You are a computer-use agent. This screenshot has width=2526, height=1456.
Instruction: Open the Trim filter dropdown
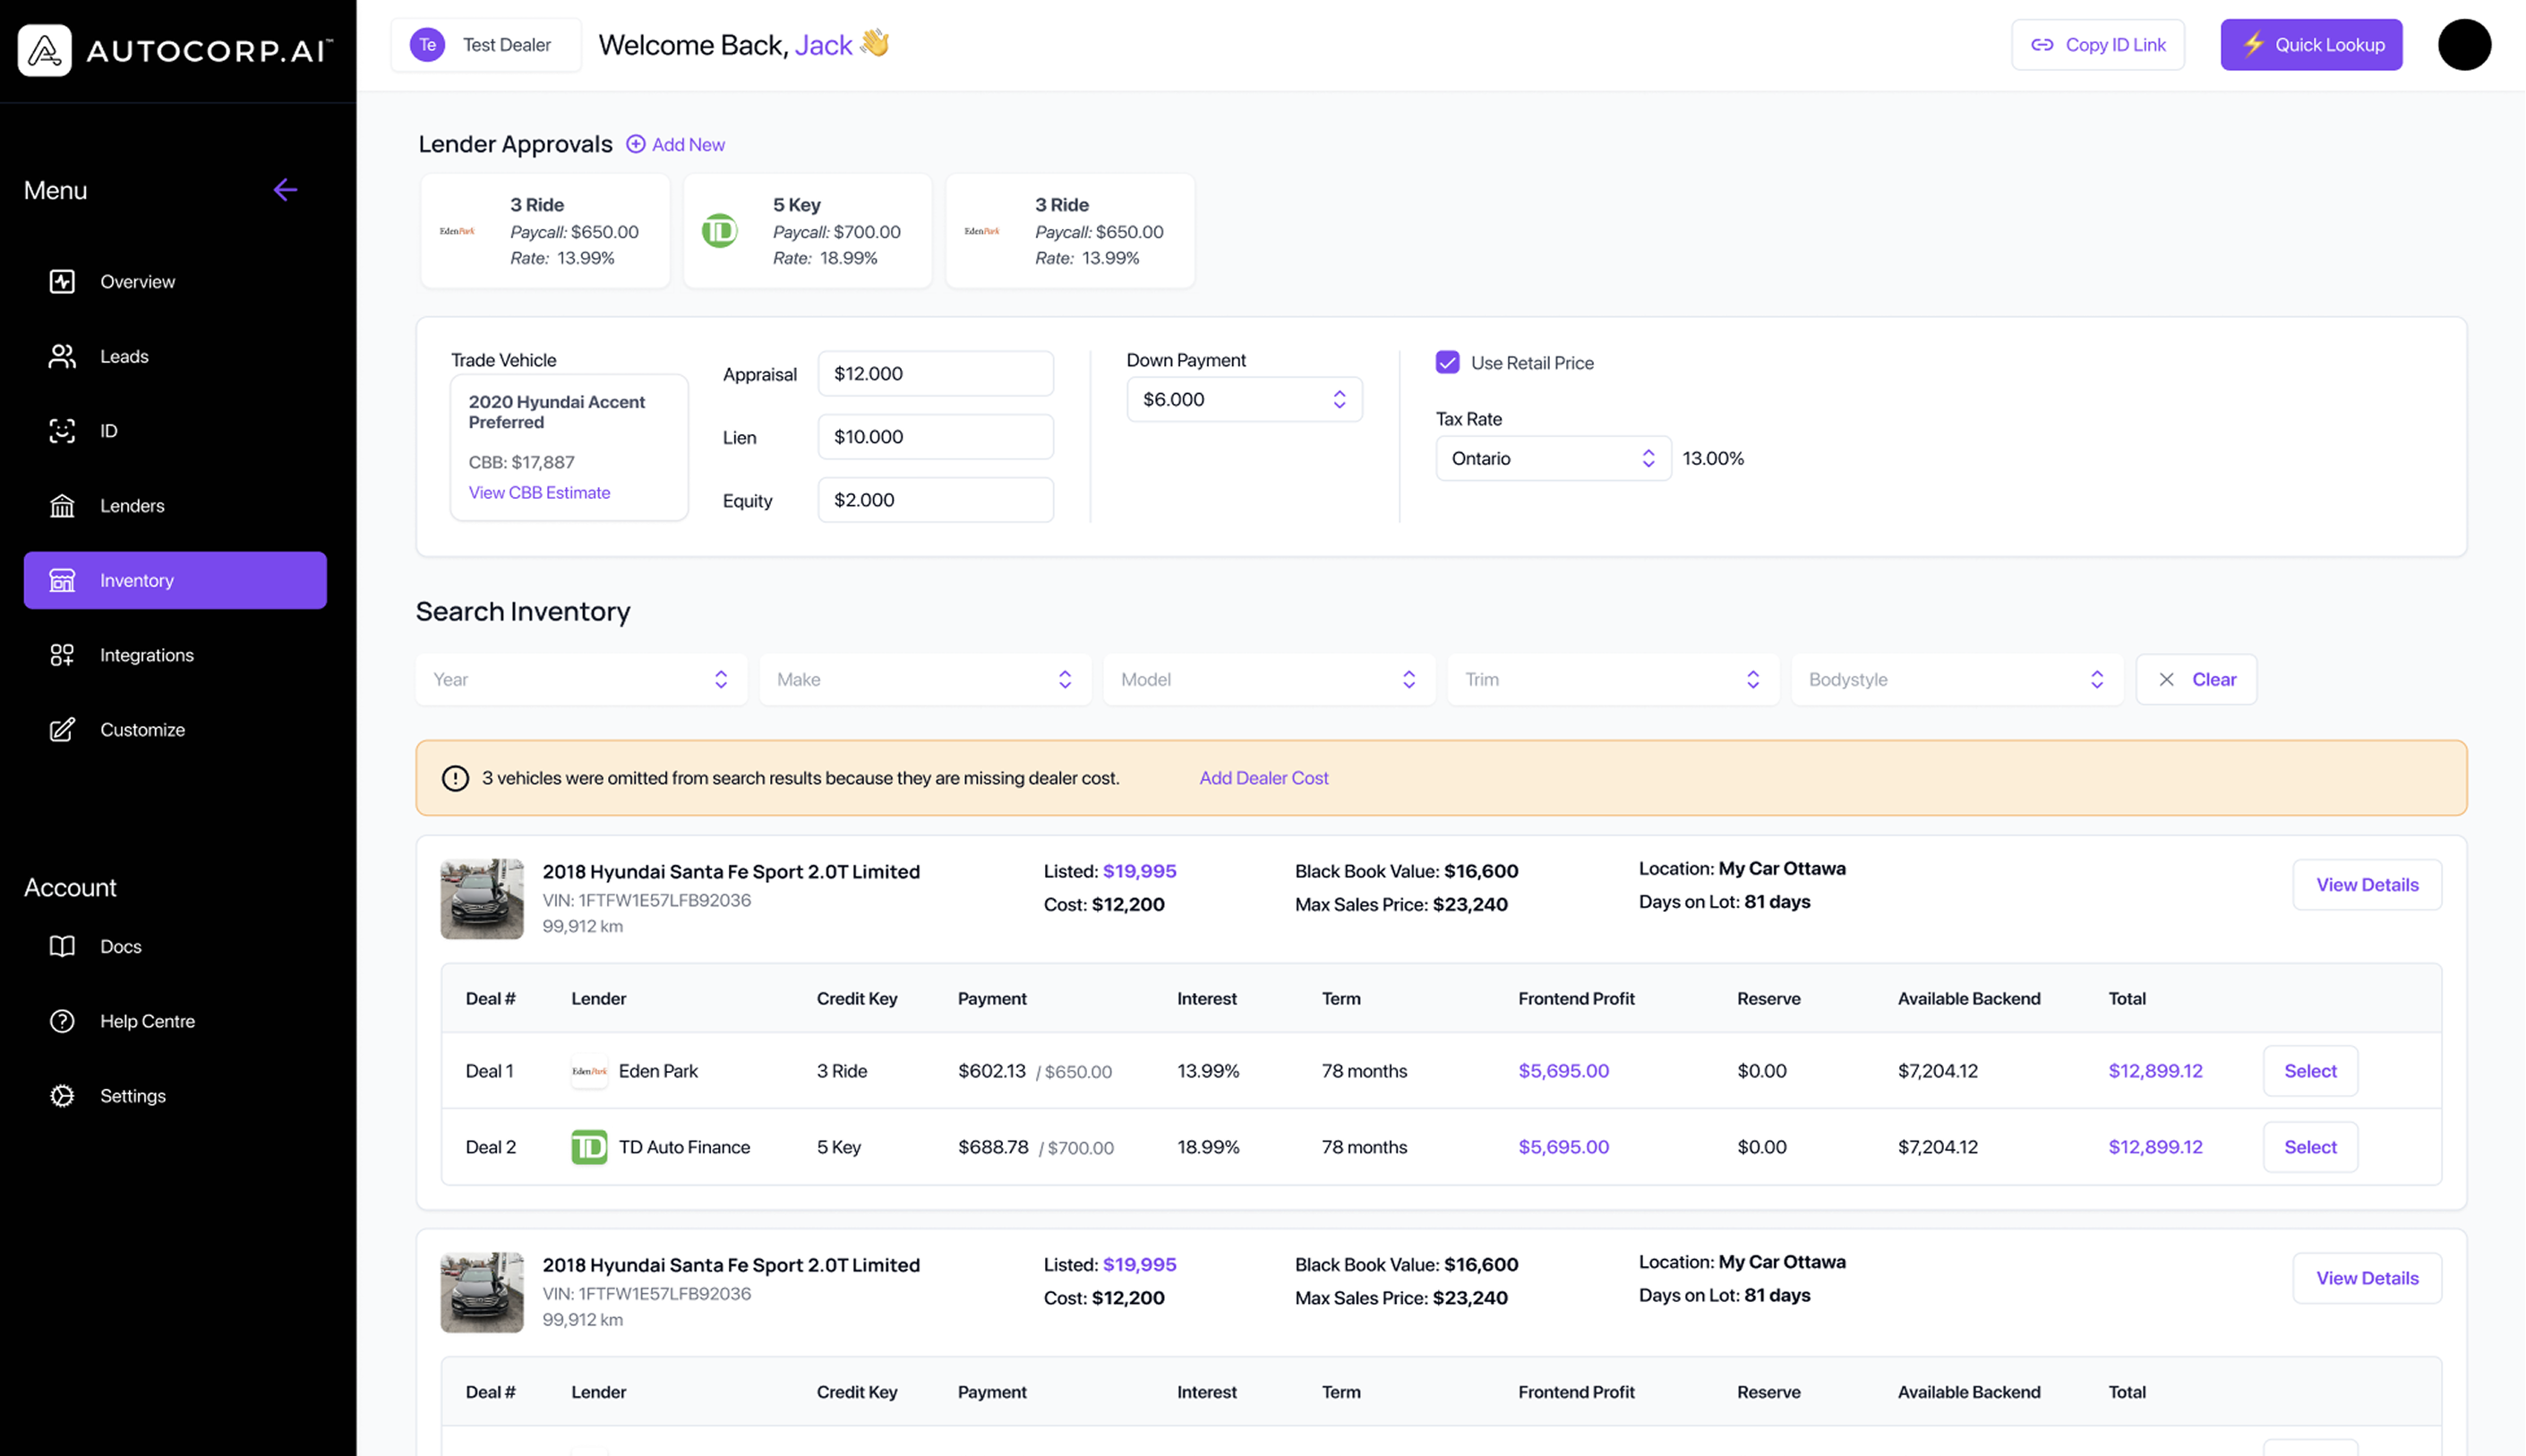[x=1613, y=679]
